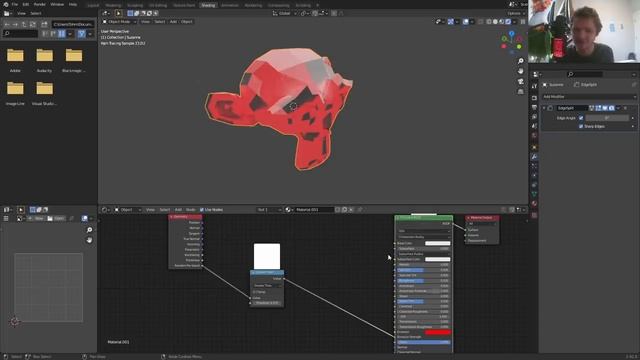Open the Modifier properties wrench tab
The width and height of the screenshot is (640, 360).
click(534, 157)
